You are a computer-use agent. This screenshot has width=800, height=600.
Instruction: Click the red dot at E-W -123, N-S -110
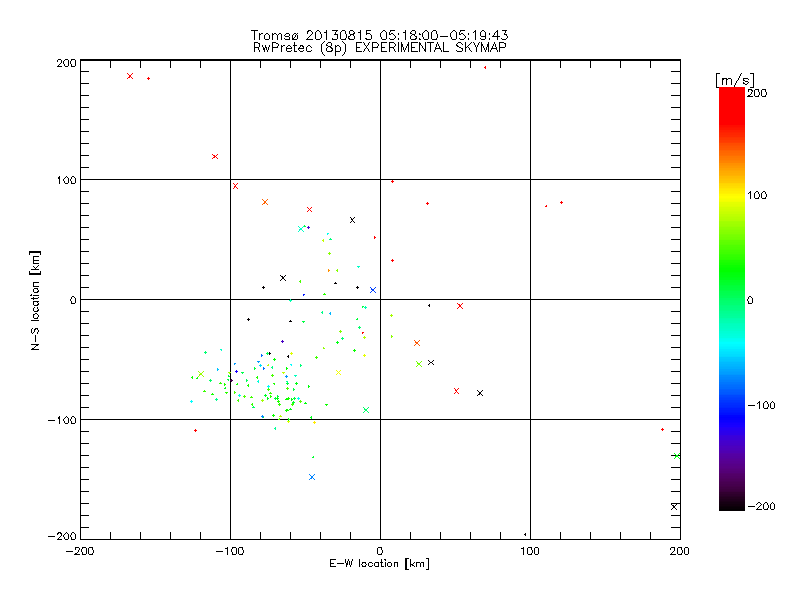click(x=195, y=431)
